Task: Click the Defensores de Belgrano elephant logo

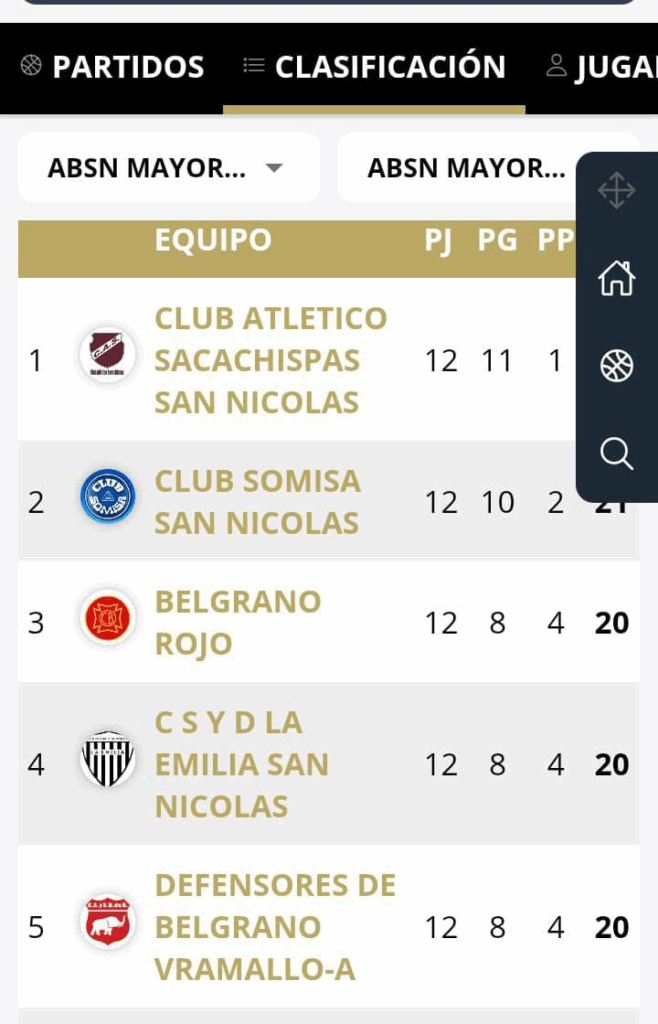Action: [x=108, y=921]
